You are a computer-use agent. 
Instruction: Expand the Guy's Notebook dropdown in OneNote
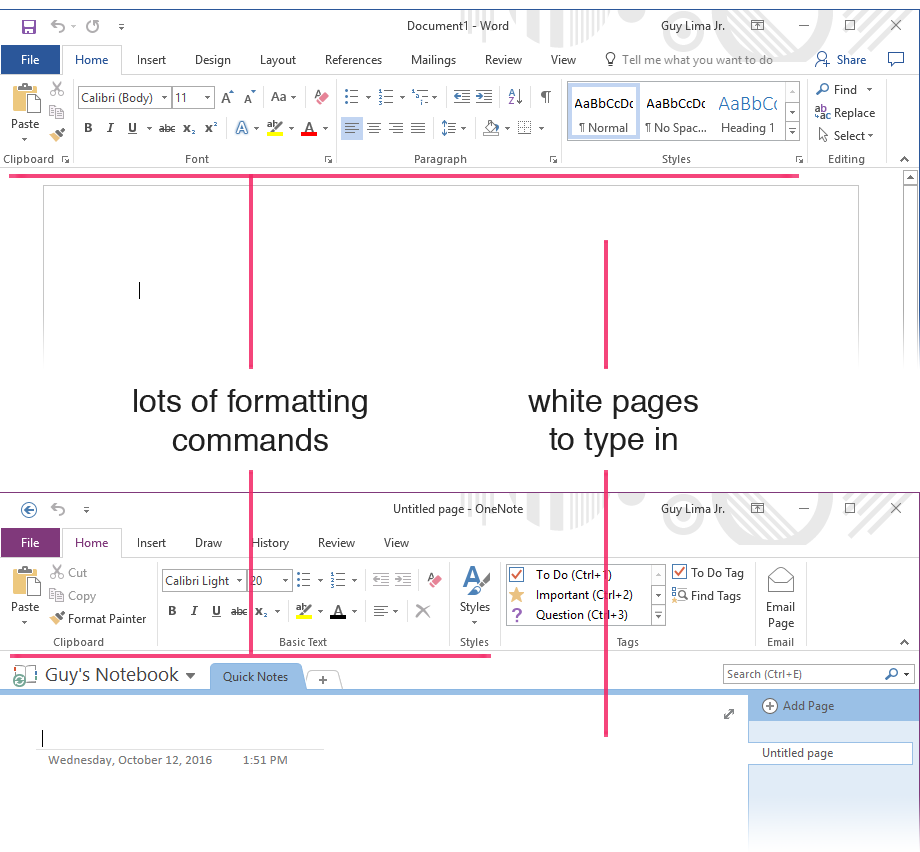(x=191, y=675)
